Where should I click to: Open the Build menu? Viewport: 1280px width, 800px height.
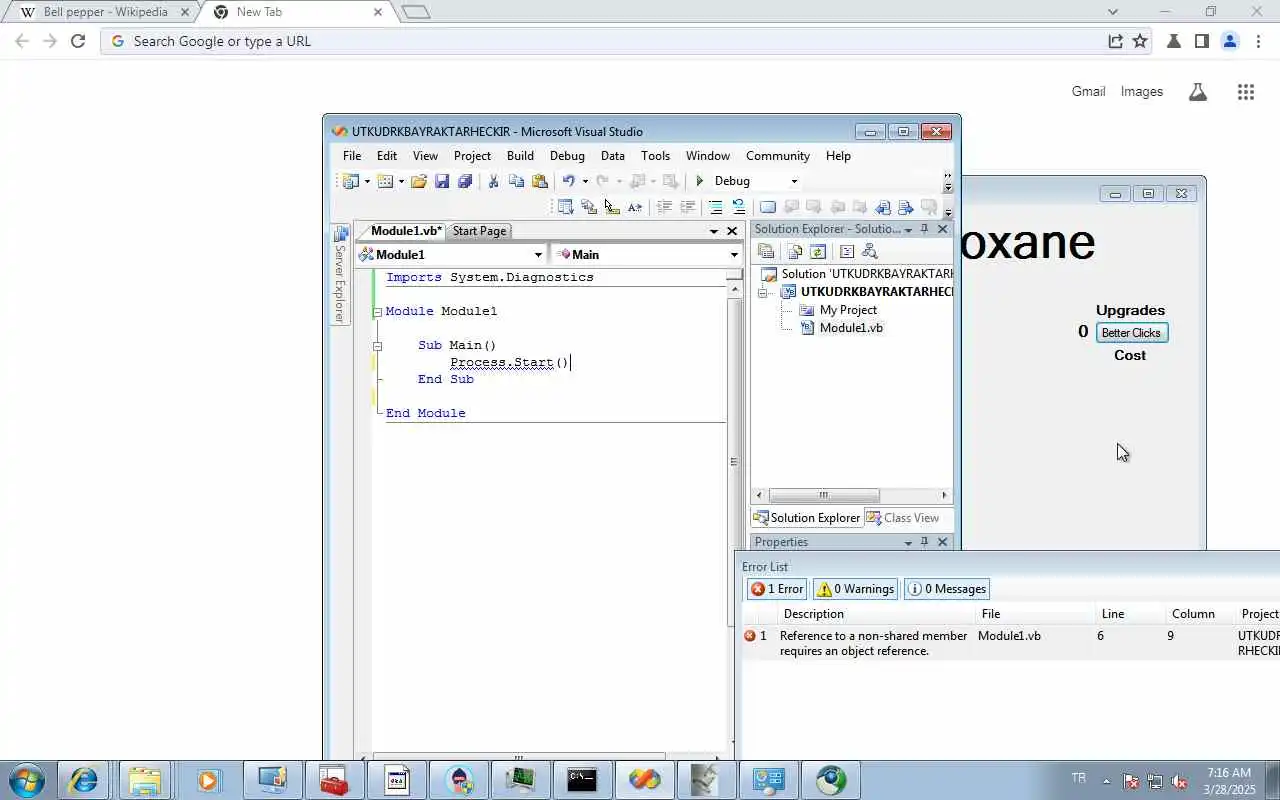pos(520,156)
